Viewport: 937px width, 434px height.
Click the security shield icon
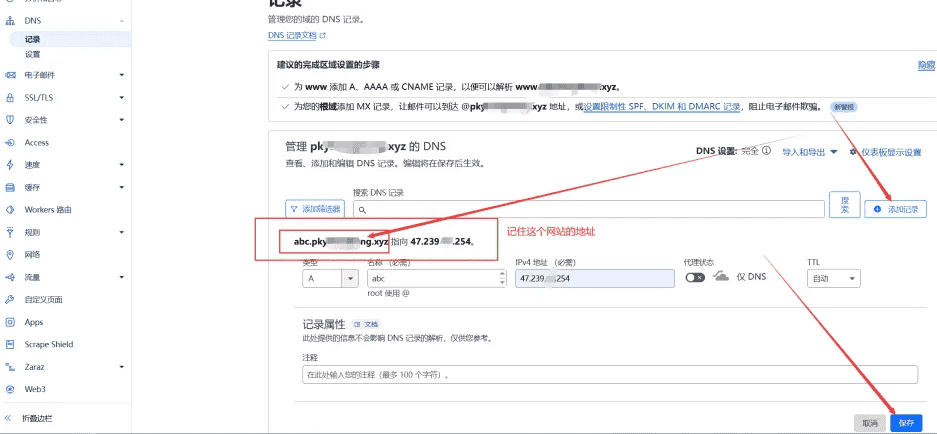click(x=10, y=120)
